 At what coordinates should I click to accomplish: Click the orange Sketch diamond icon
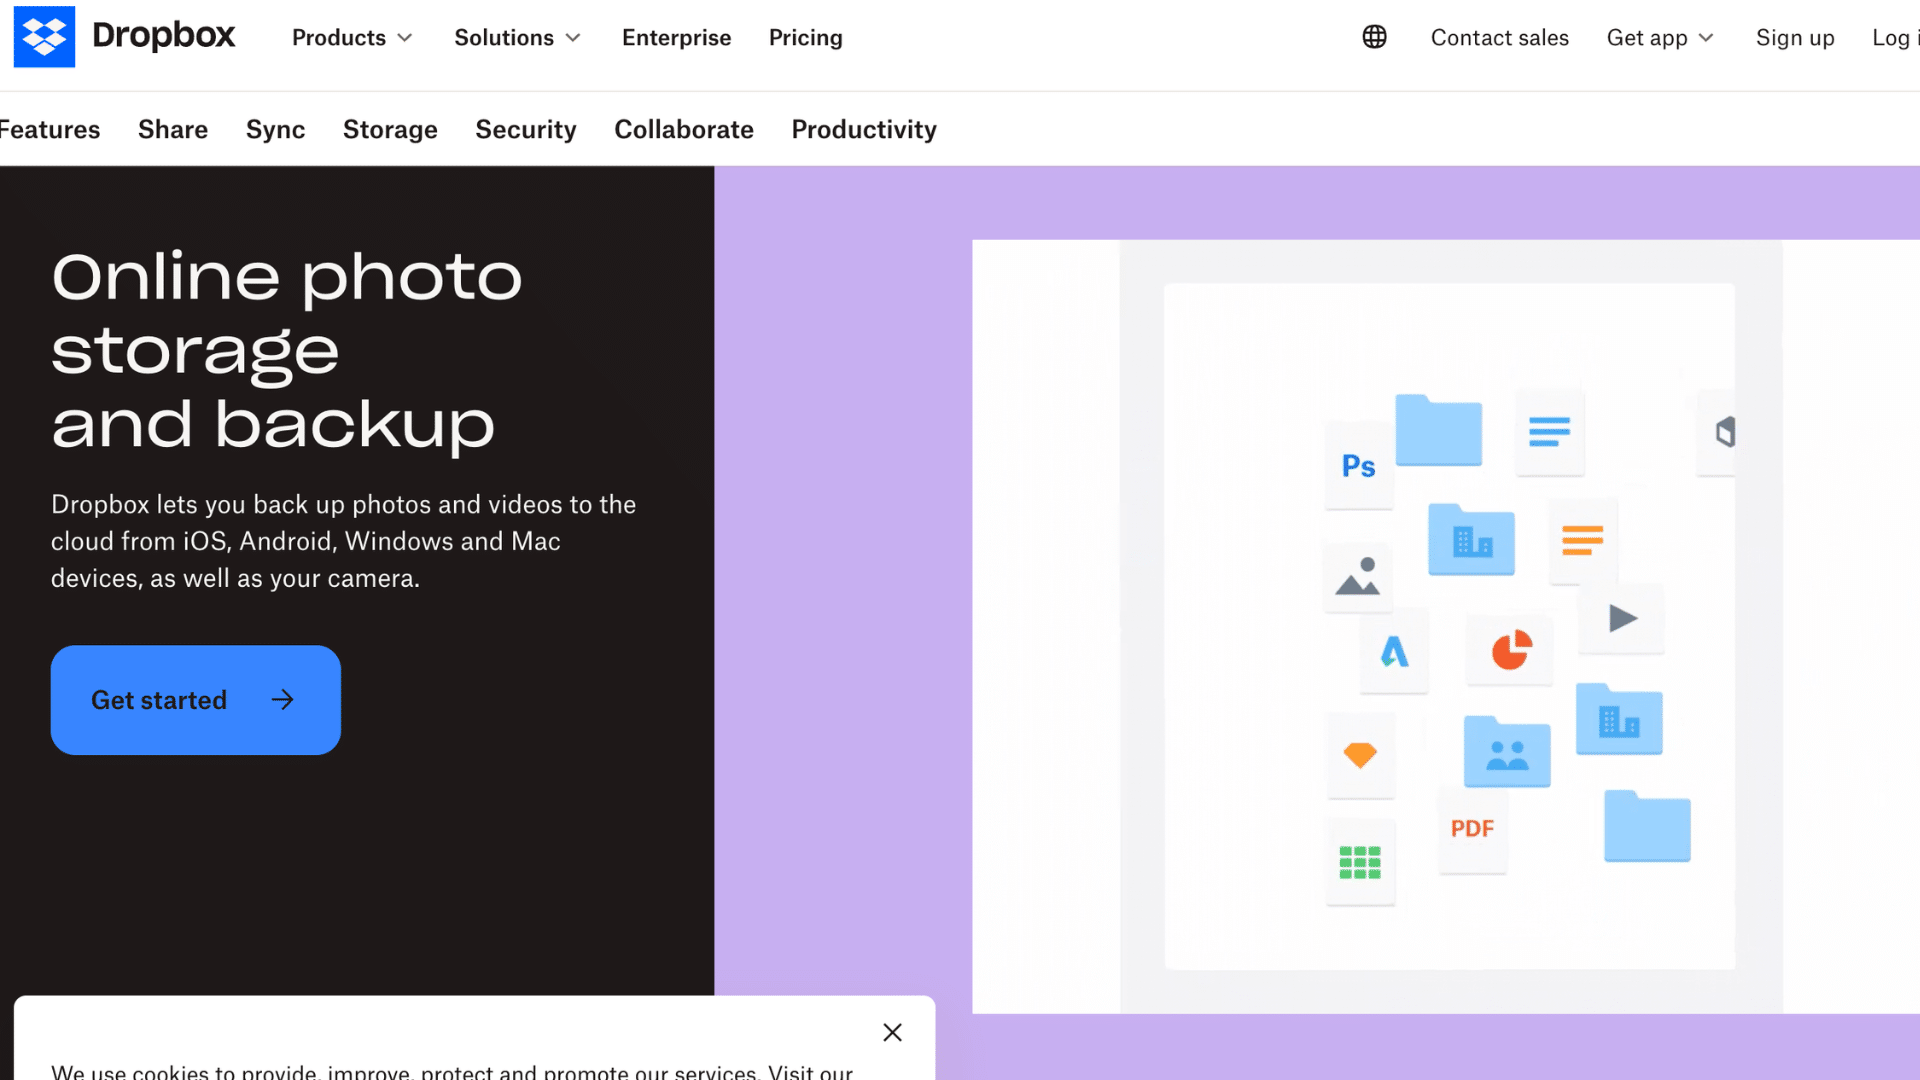coord(1360,755)
